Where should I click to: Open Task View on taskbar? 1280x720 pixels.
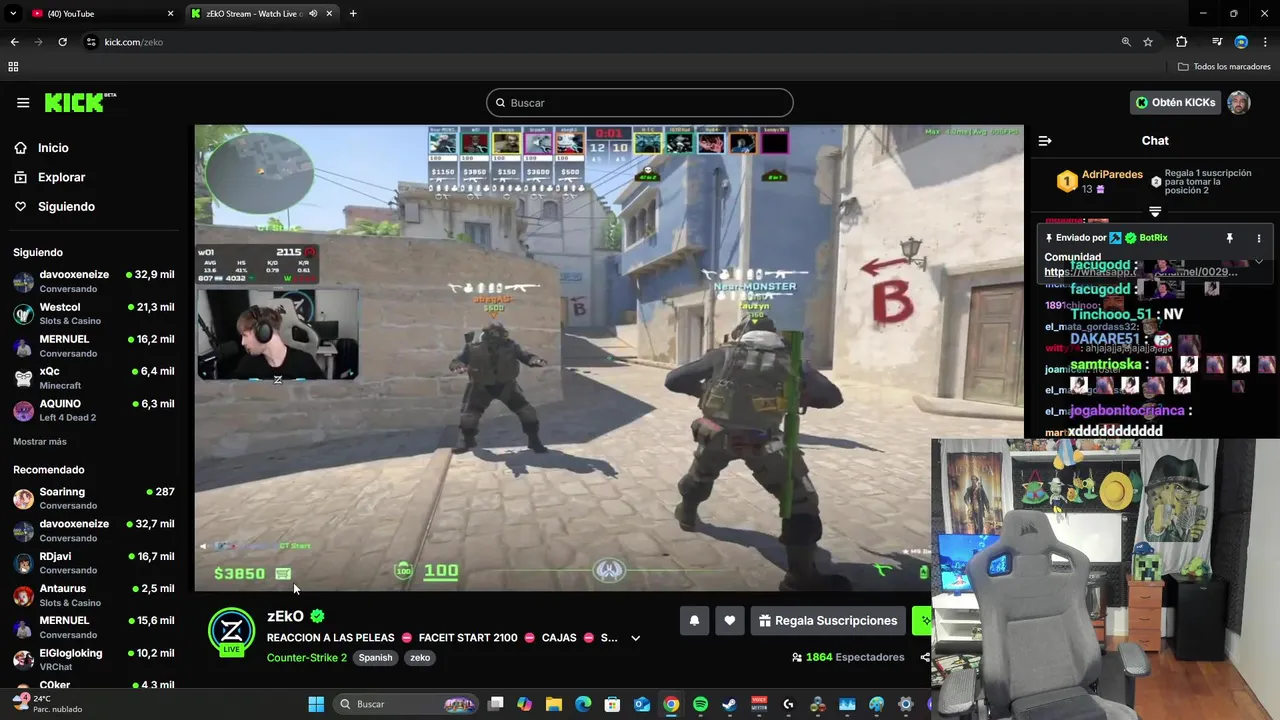(496, 704)
